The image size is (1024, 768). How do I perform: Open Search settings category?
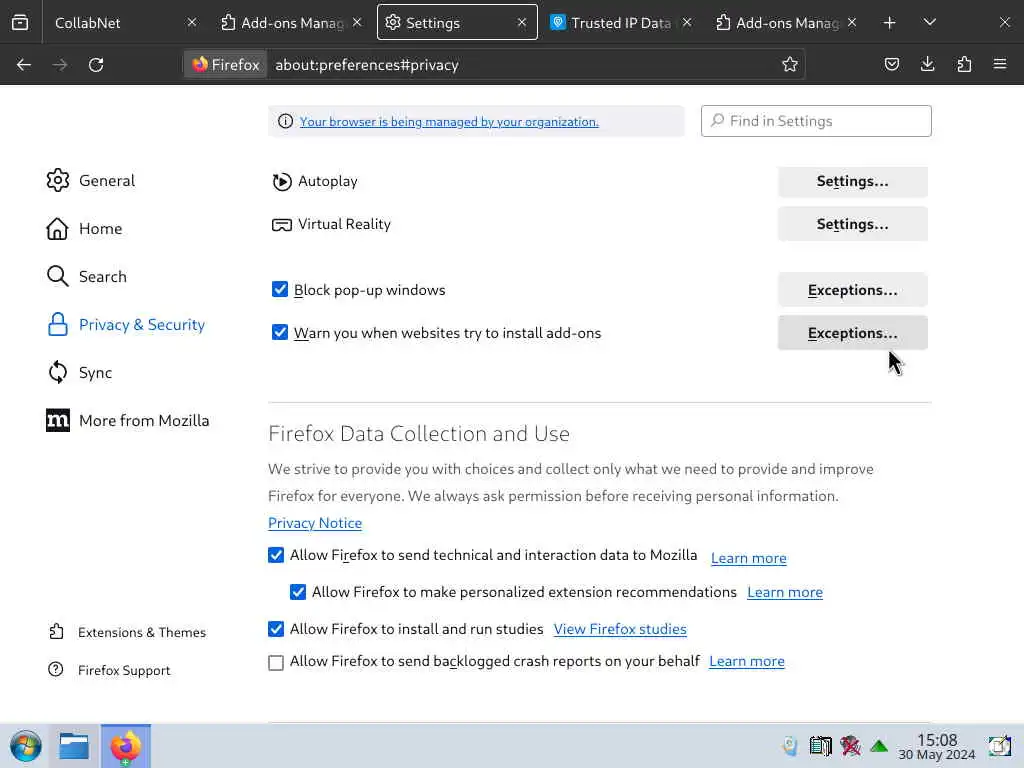[x=86, y=276]
